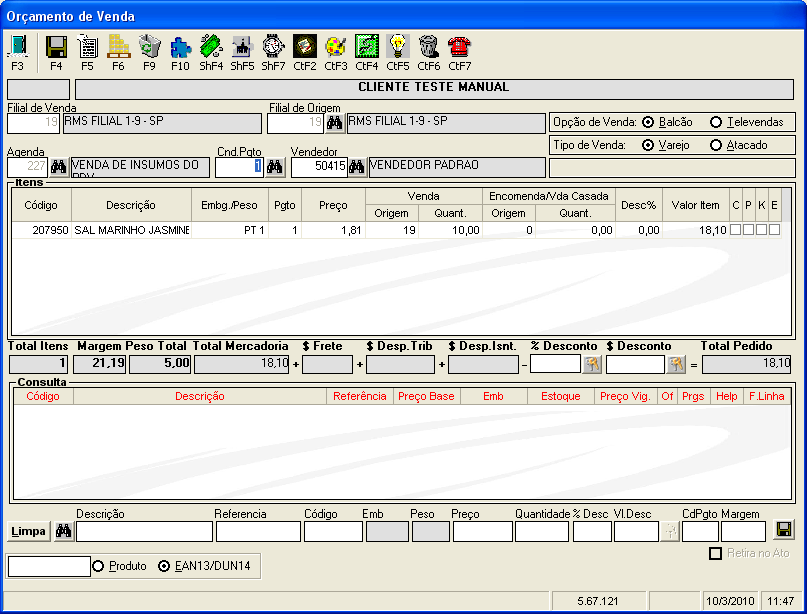Click the Estoque column header
Image resolution: width=807 pixels, height=614 pixels.
click(560, 396)
